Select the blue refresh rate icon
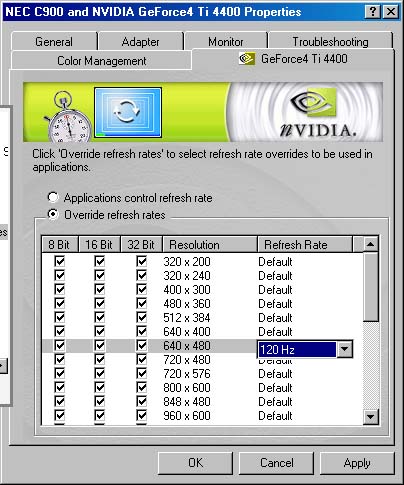 (x=128, y=113)
